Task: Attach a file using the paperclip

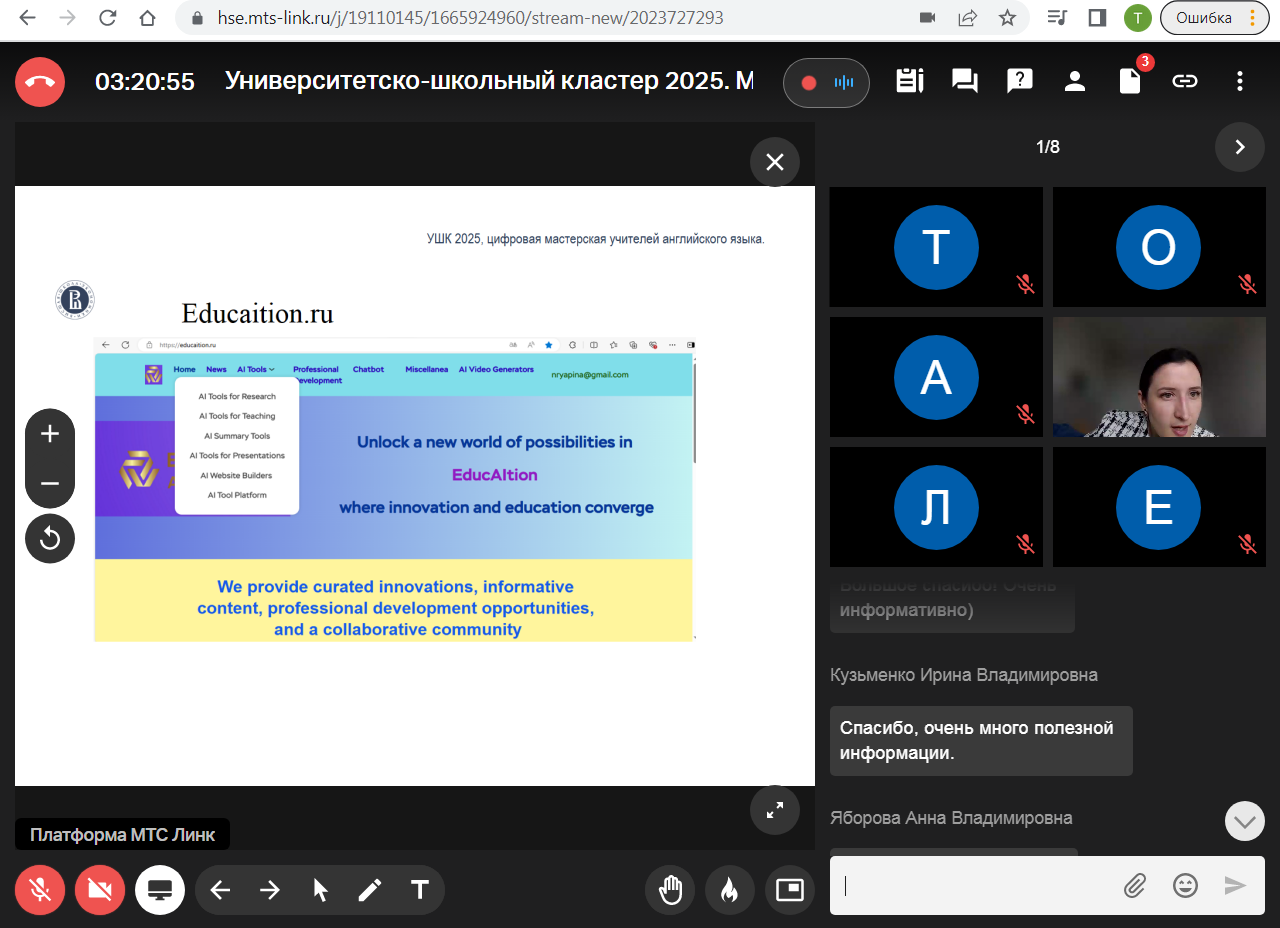Action: click(x=1134, y=885)
